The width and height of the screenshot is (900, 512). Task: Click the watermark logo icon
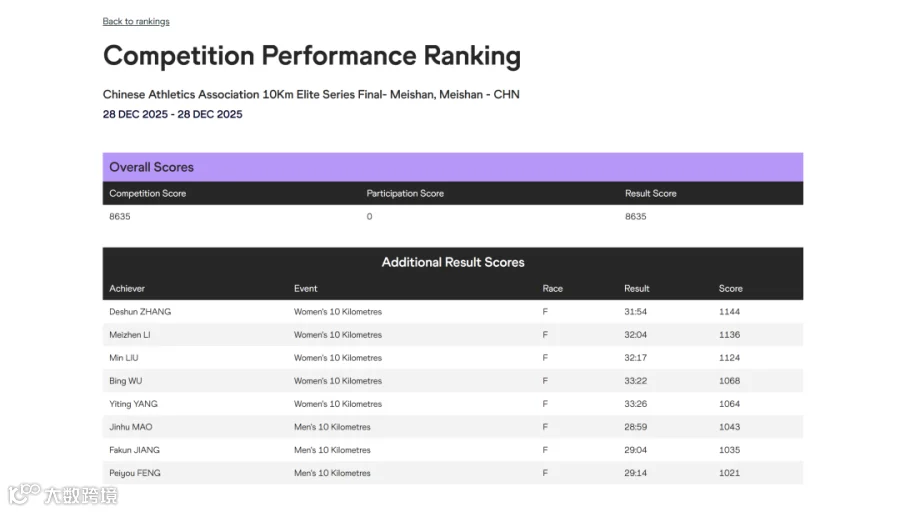[x=24, y=494]
